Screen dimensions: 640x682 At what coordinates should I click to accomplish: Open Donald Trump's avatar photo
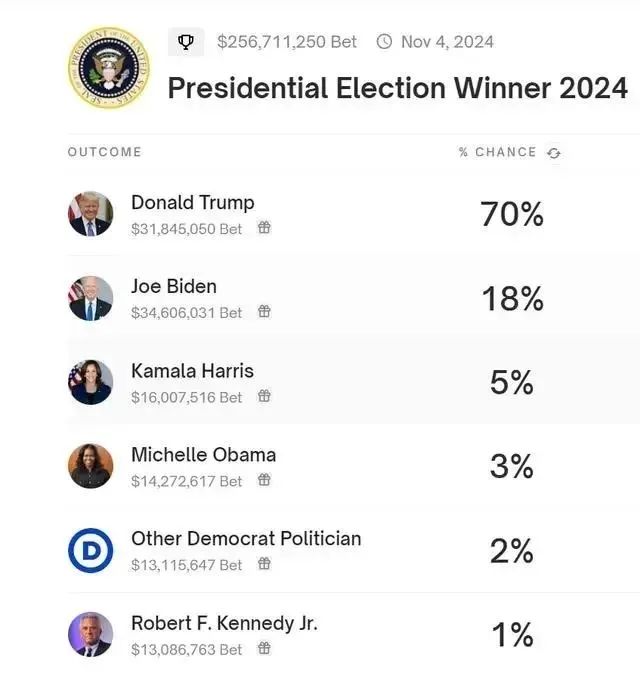tap(90, 214)
